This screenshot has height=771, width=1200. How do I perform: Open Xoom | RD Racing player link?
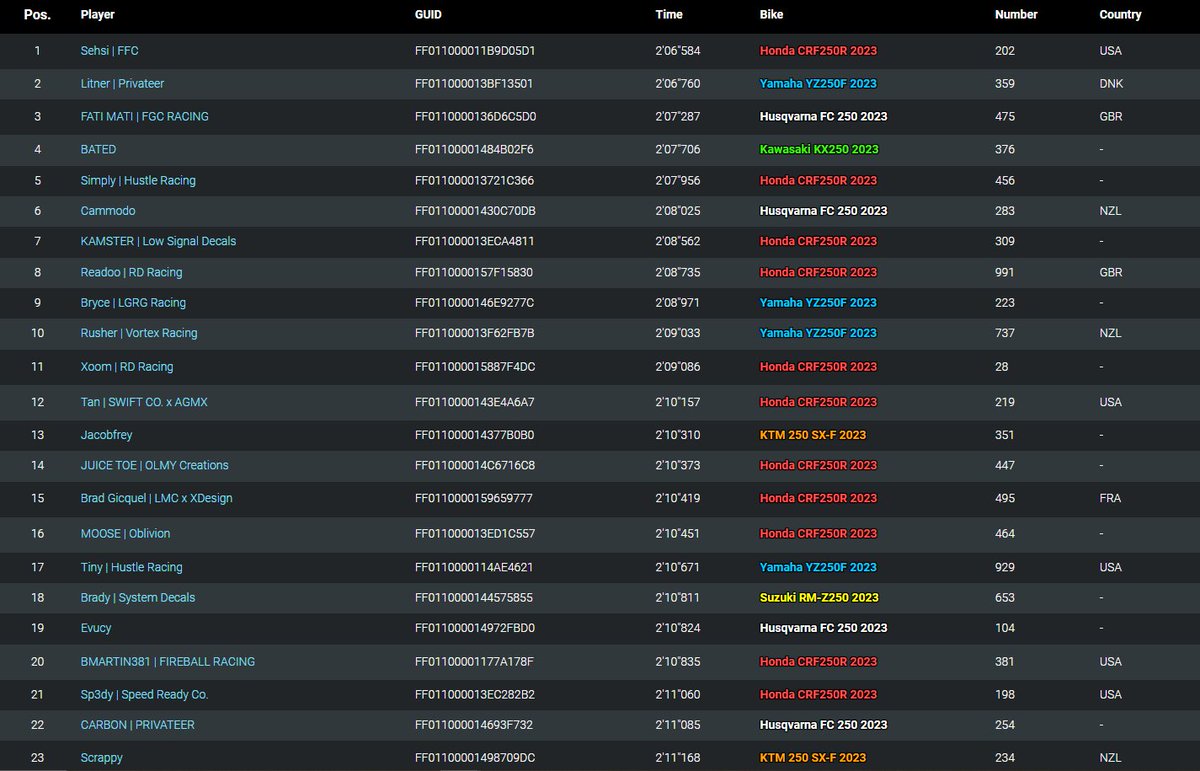(x=127, y=367)
